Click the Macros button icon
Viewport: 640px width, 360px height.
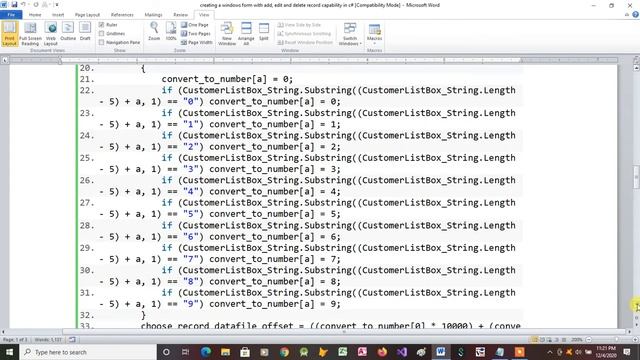(x=374, y=30)
